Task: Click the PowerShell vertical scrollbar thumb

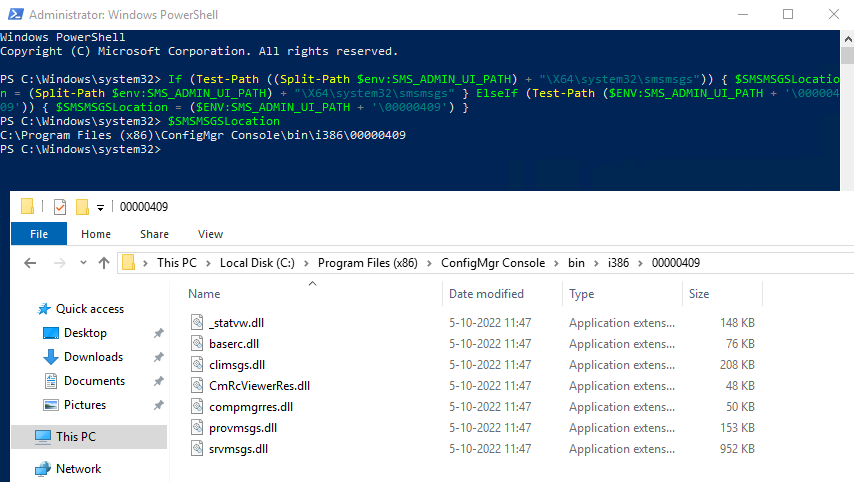Action: pyautogui.click(x=847, y=56)
